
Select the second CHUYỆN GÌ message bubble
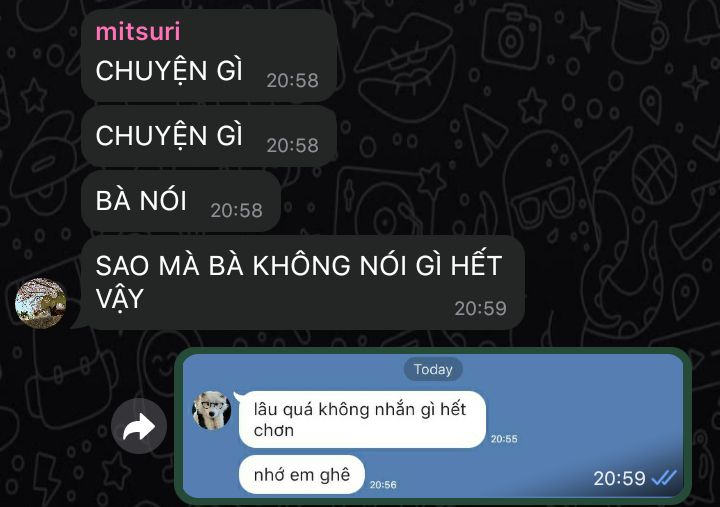pyautogui.click(x=209, y=136)
